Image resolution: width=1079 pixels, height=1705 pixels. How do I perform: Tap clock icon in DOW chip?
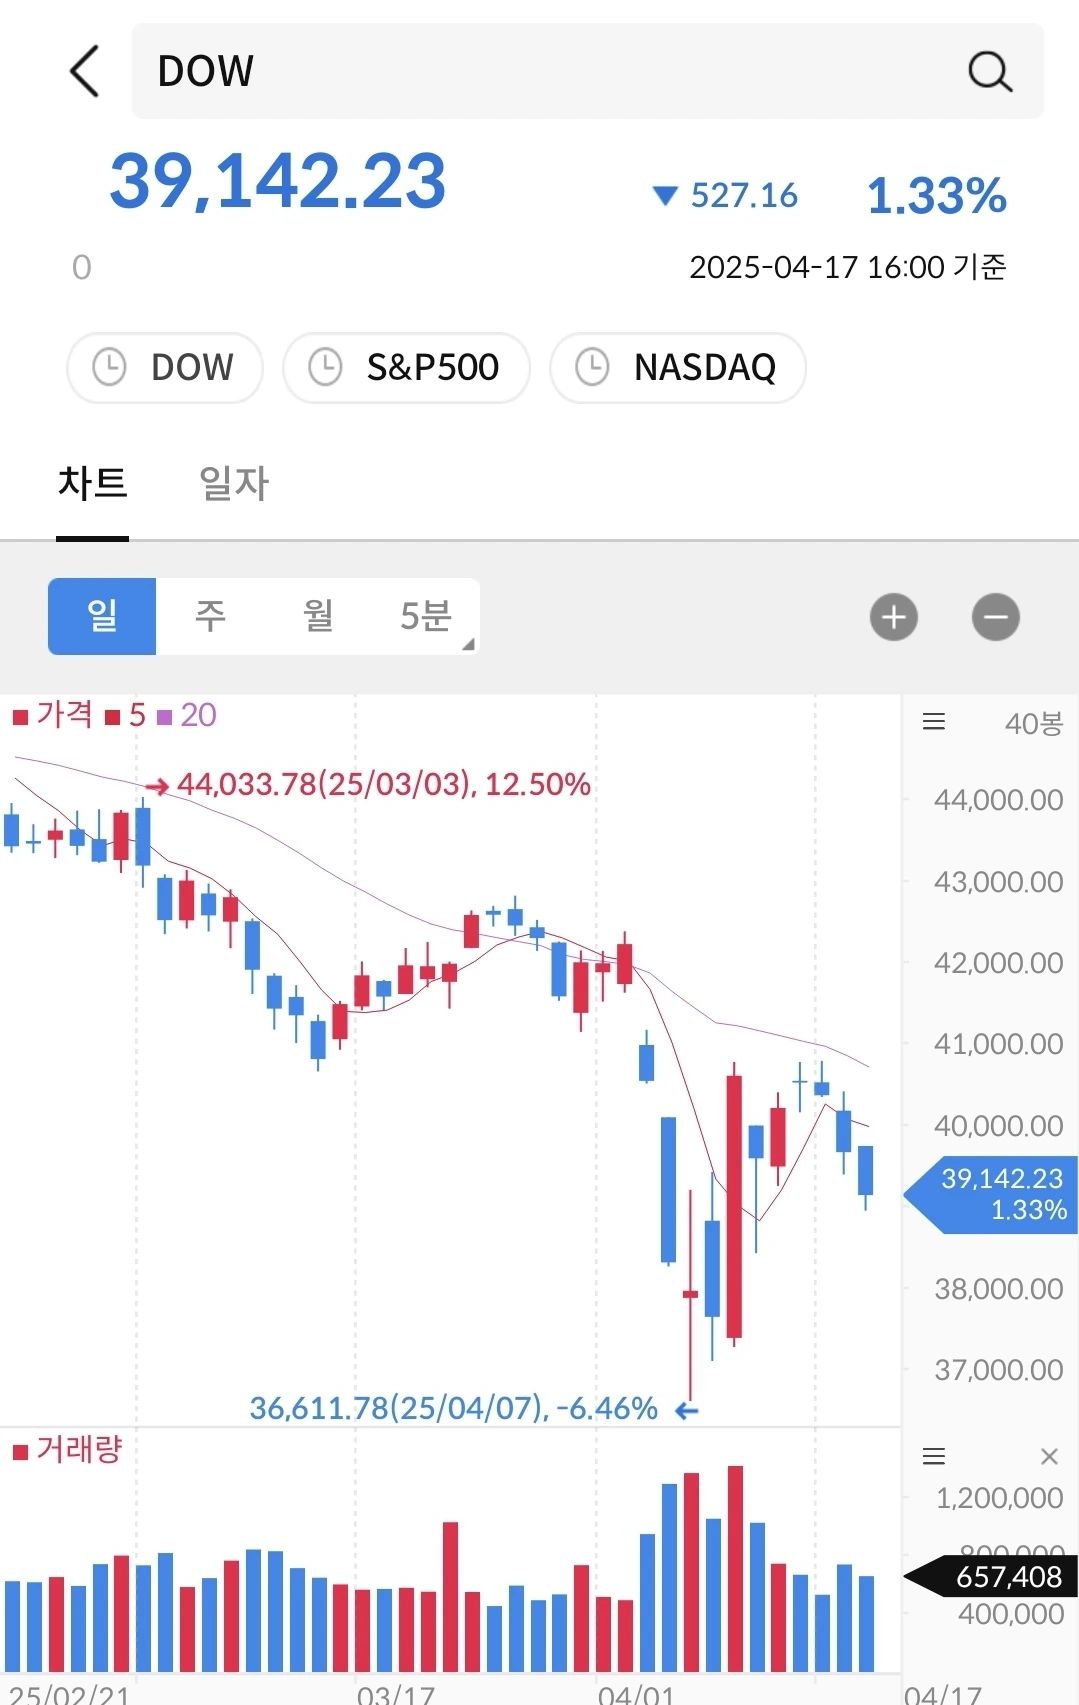click(x=109, y=367)
